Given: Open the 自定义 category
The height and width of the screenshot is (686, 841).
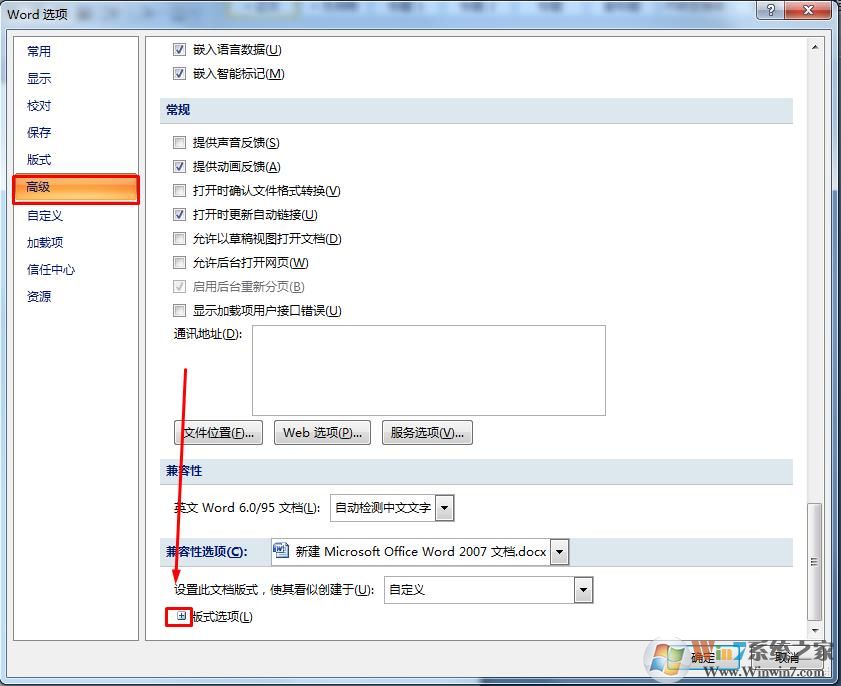Looking at the screenshot, I should [45, 216].
